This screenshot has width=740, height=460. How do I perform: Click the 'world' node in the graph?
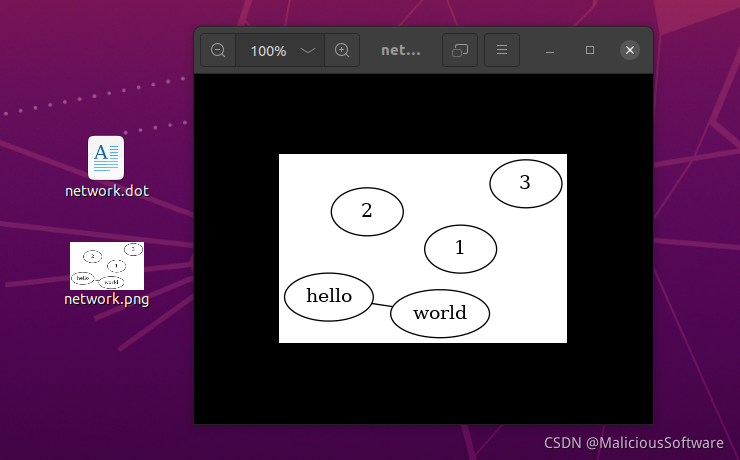[x=440, y=313]
